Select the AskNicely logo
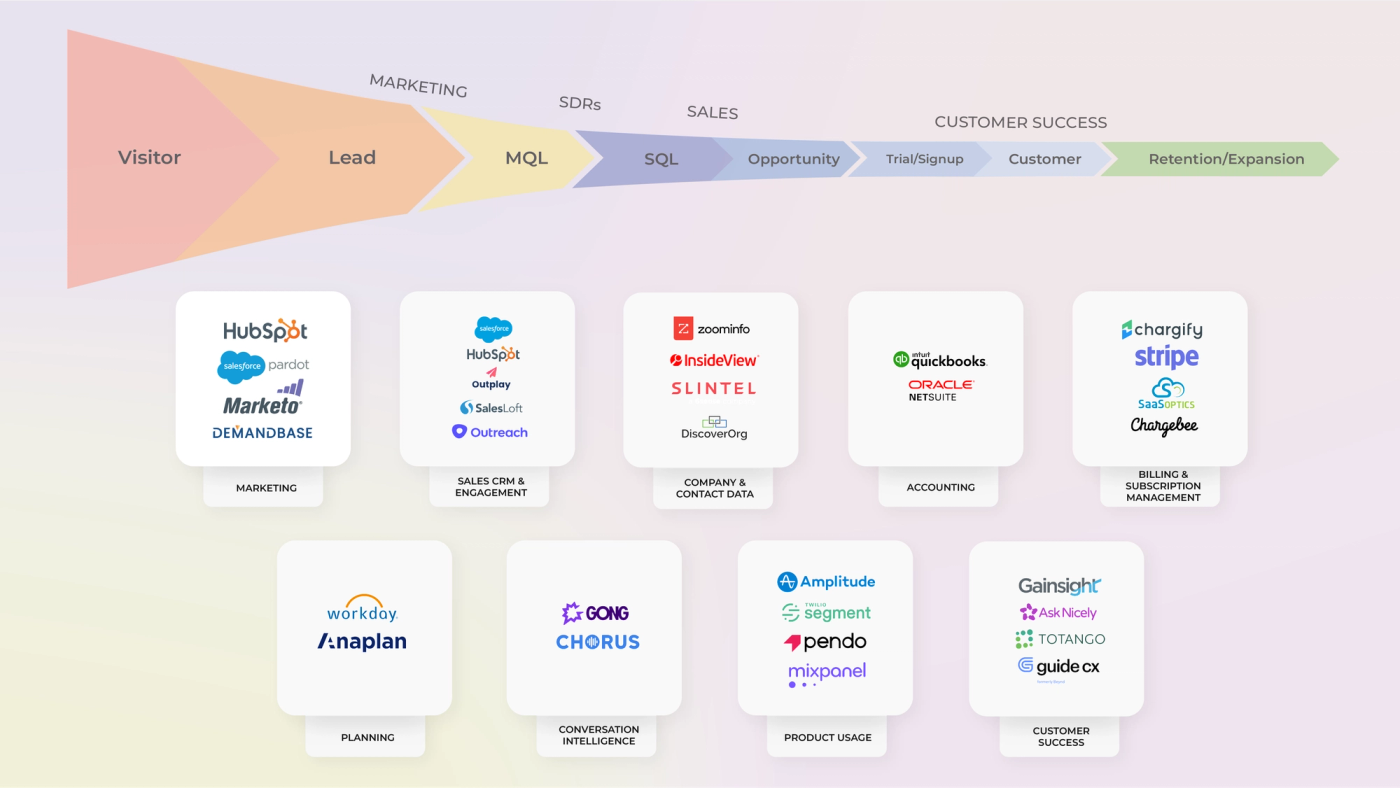Image resolution: width=1400 pixels, height=788 pixels. click(1058, 613)
